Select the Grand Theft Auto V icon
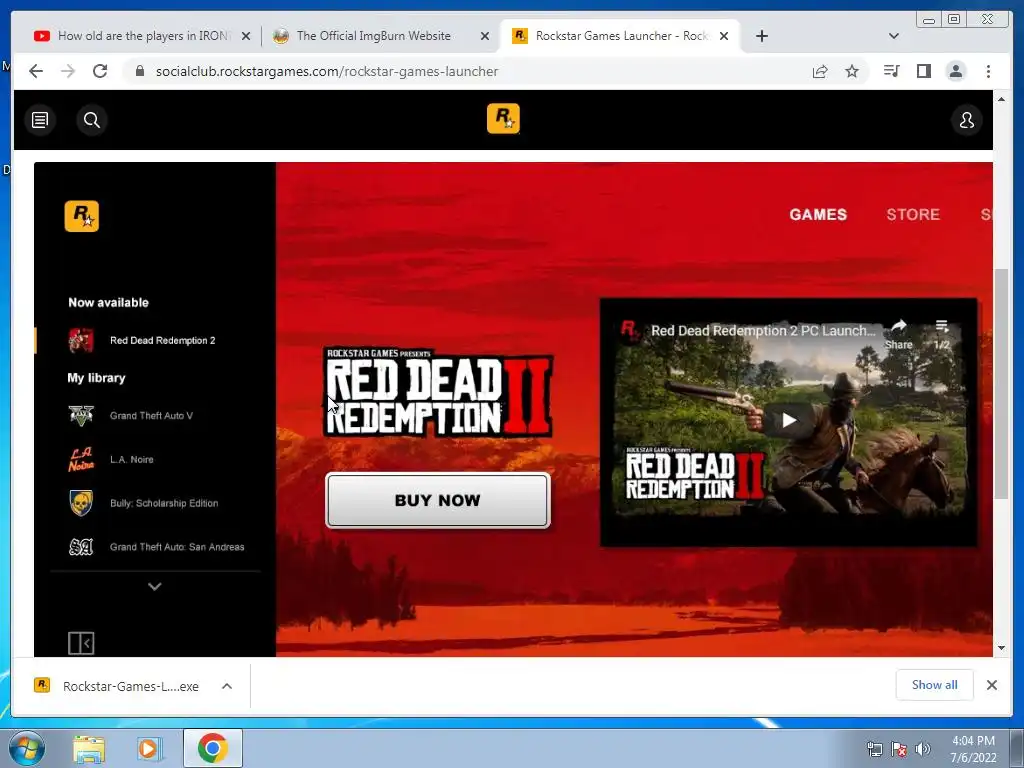The width and height of the screenshot is (1024, 768). click(81, 415)
